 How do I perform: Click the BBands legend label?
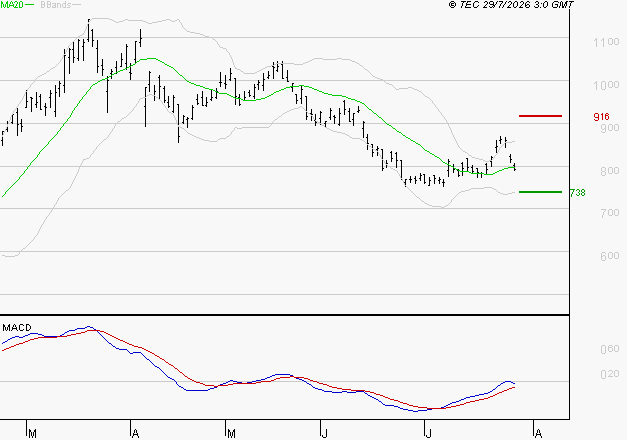click(56, 4)
